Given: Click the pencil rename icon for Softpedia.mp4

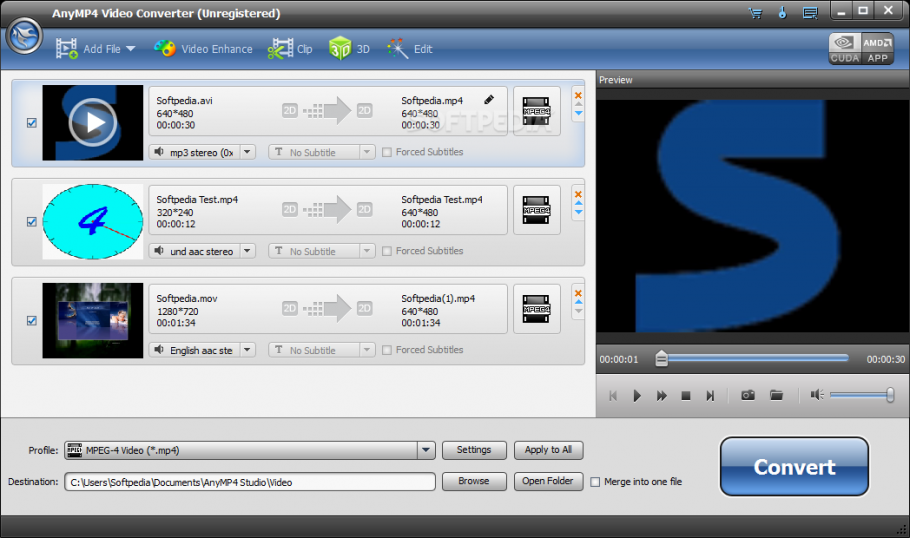Looking at the screenshot, I should pyautogui.click(x=489, y=100).
